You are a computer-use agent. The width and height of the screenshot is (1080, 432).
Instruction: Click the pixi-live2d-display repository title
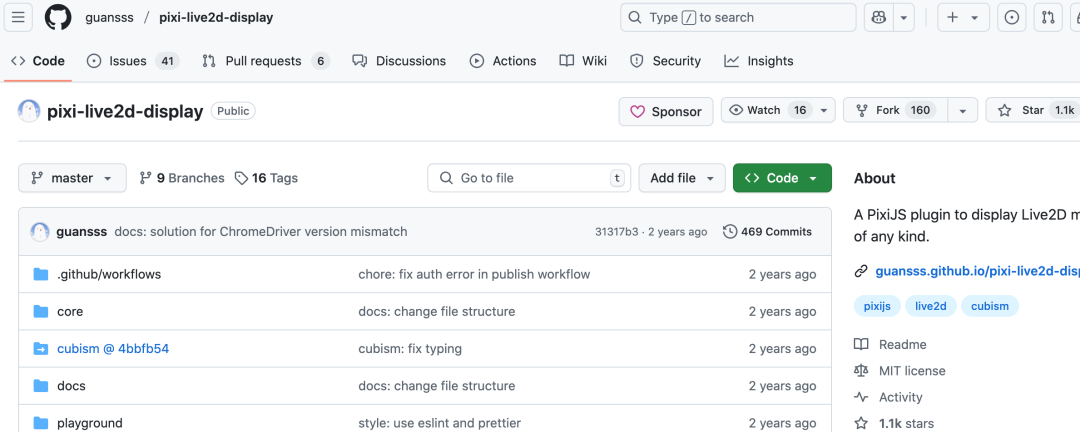pyautogui.click(x=125, y=112)
